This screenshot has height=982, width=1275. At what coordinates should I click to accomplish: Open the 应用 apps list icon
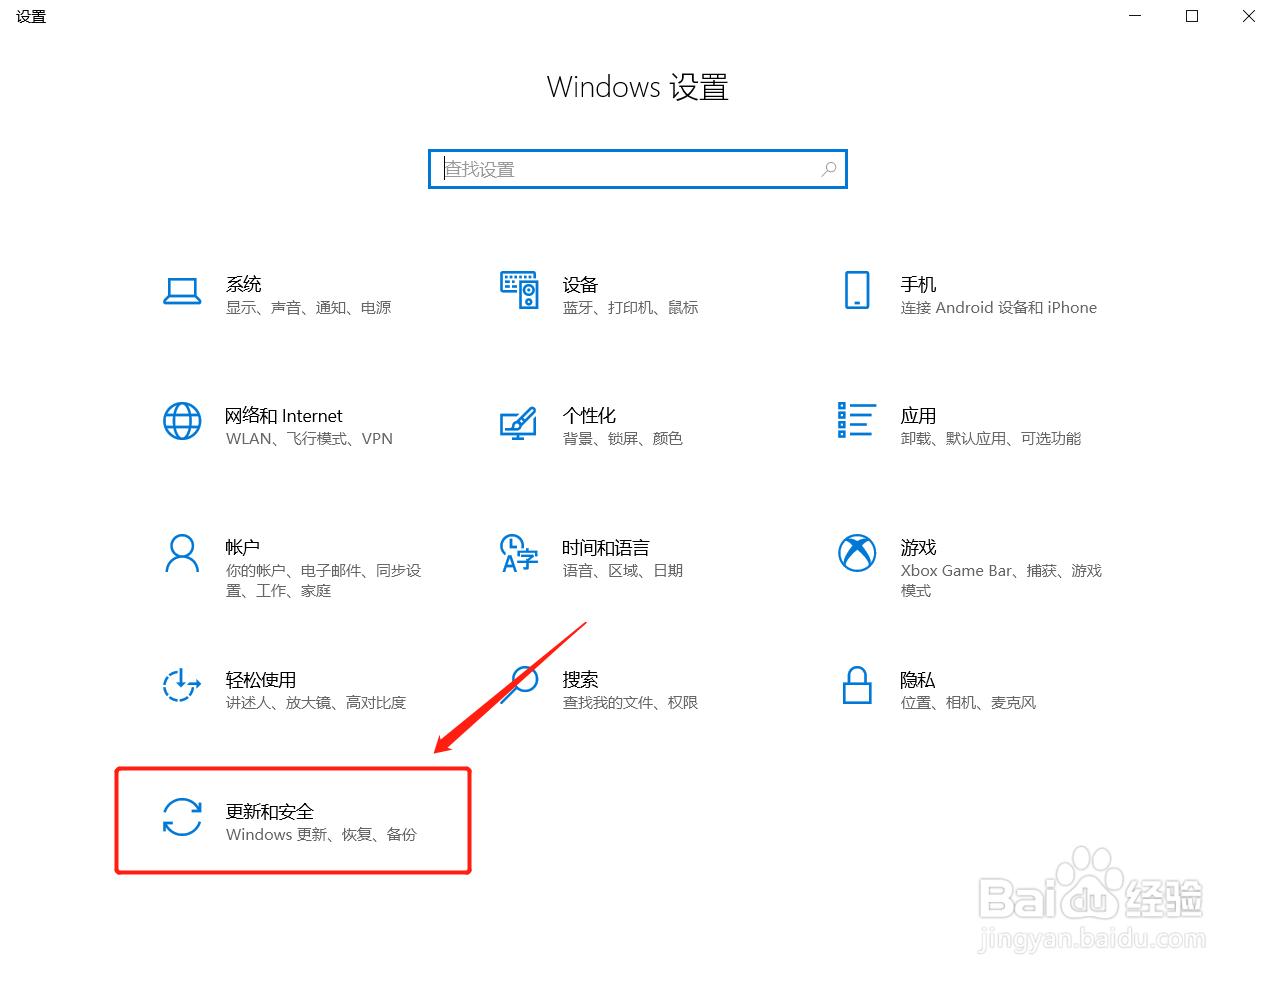(857, 422)
